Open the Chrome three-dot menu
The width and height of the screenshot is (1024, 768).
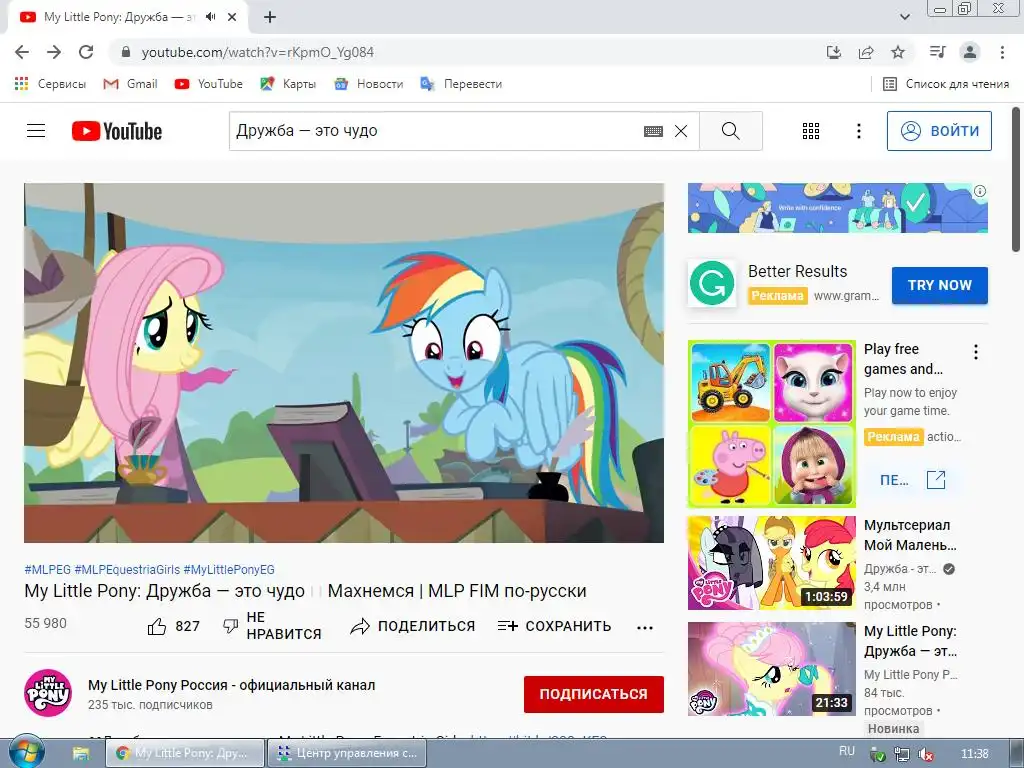click(x=1002, y=52)
